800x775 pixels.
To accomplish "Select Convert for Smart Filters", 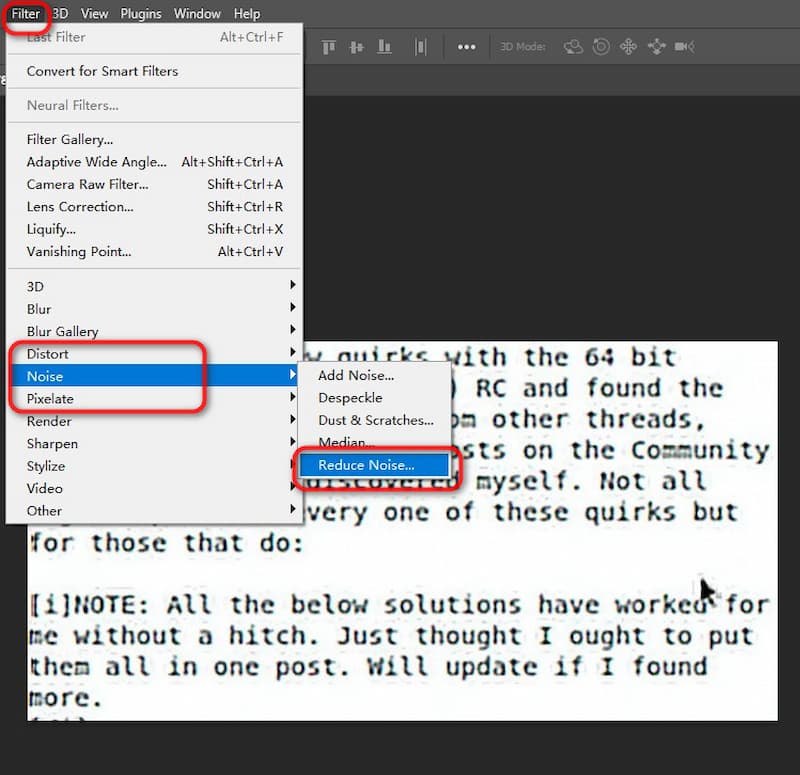I will tap(102, 71).
